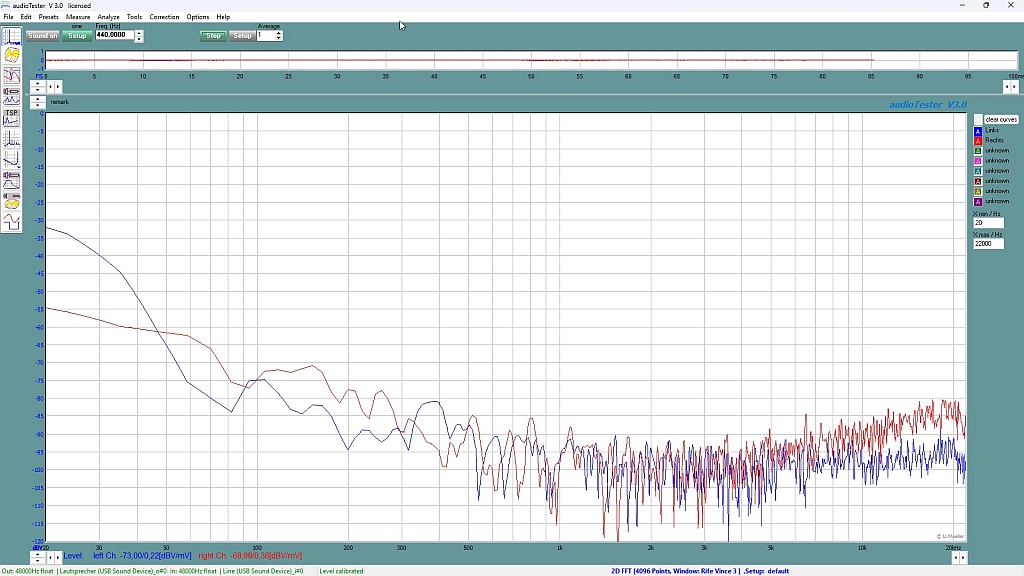The width and height of the screenshot is (1024, 576).
Task: Open the Presets menu
Action: pos(48,17)
